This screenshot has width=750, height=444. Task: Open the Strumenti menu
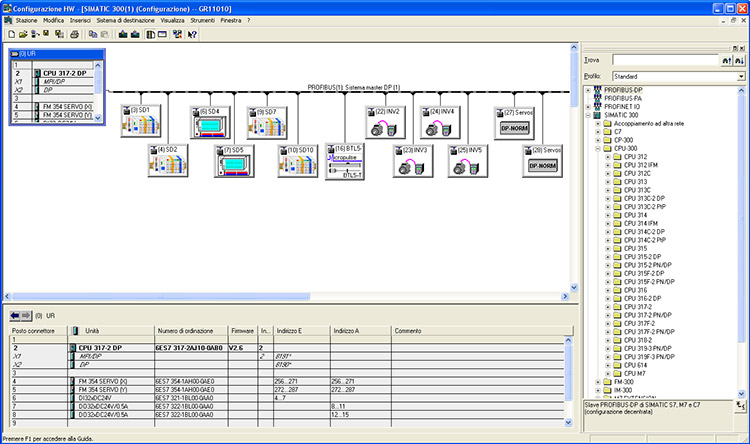(x=202, y=21)
